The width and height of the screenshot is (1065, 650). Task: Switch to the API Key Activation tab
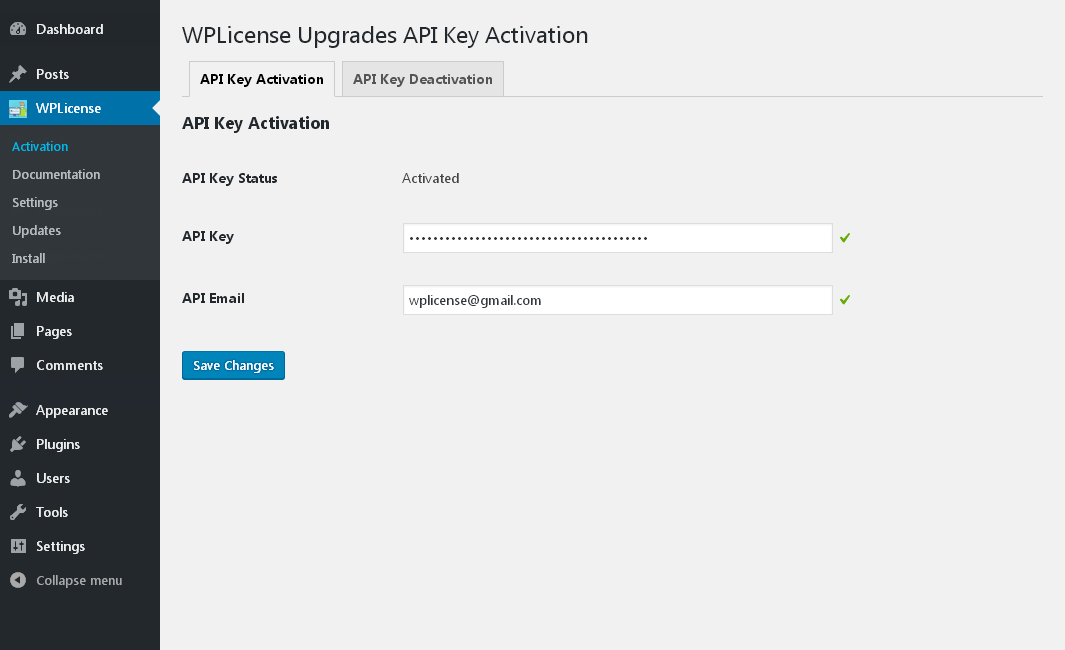tap(261, 79)
